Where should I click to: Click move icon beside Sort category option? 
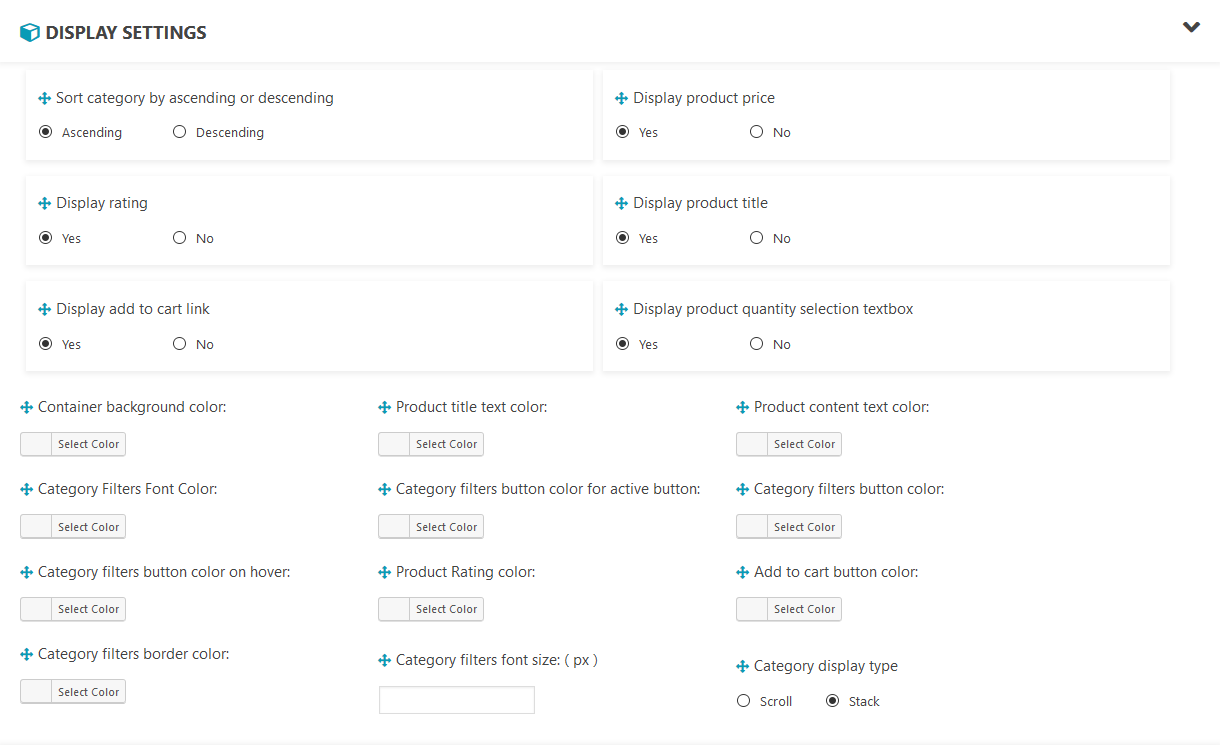pyautogui.click(x=44, y=98)
